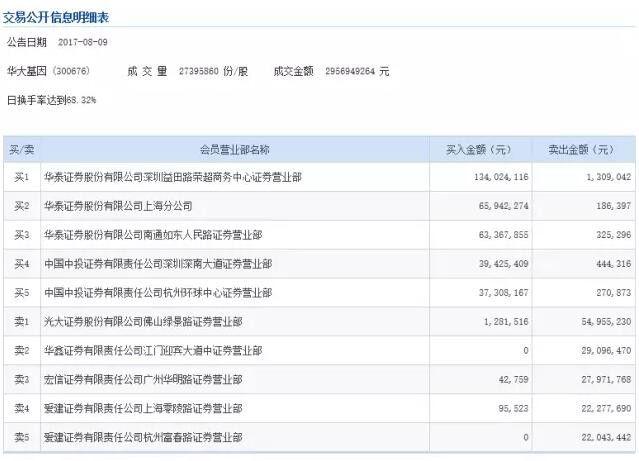The image size is (639, 461).
Task: Select the 卖2 row label
Action: [22, 351]
